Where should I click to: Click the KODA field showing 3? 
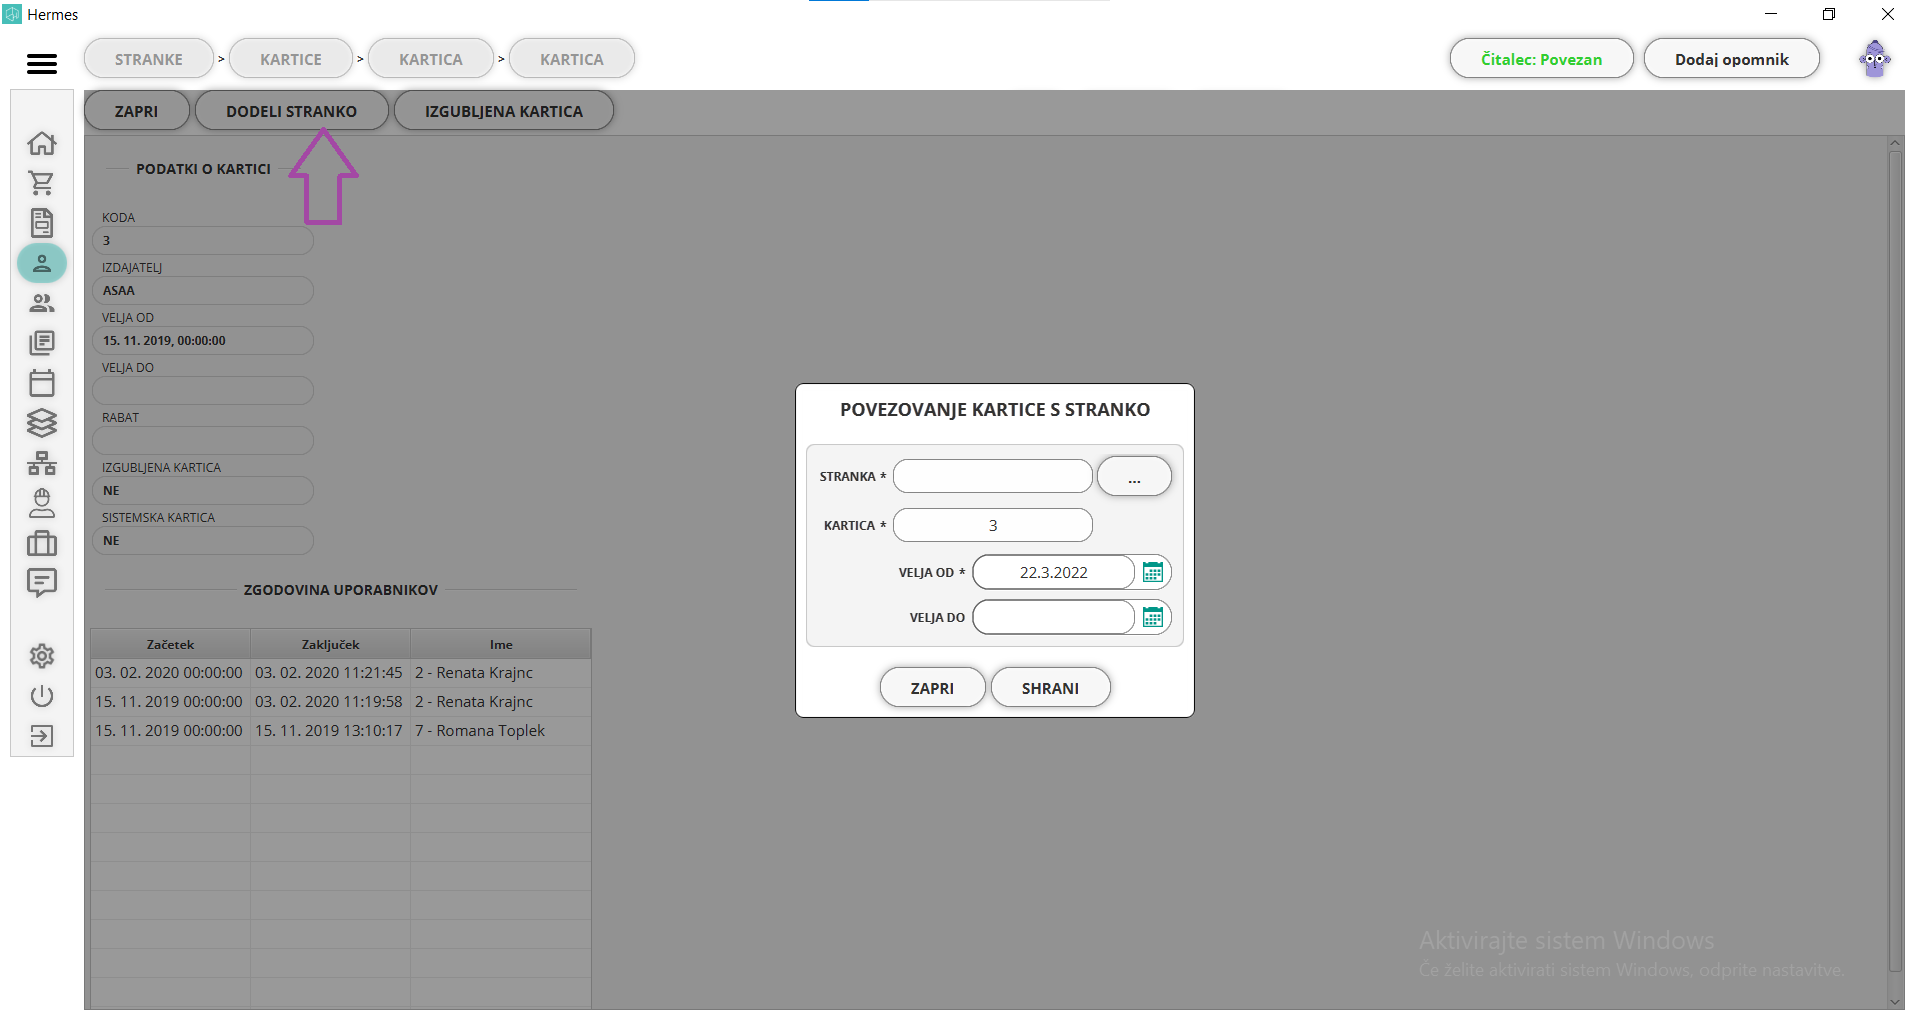pyautogui.click(x=203, y=240)
